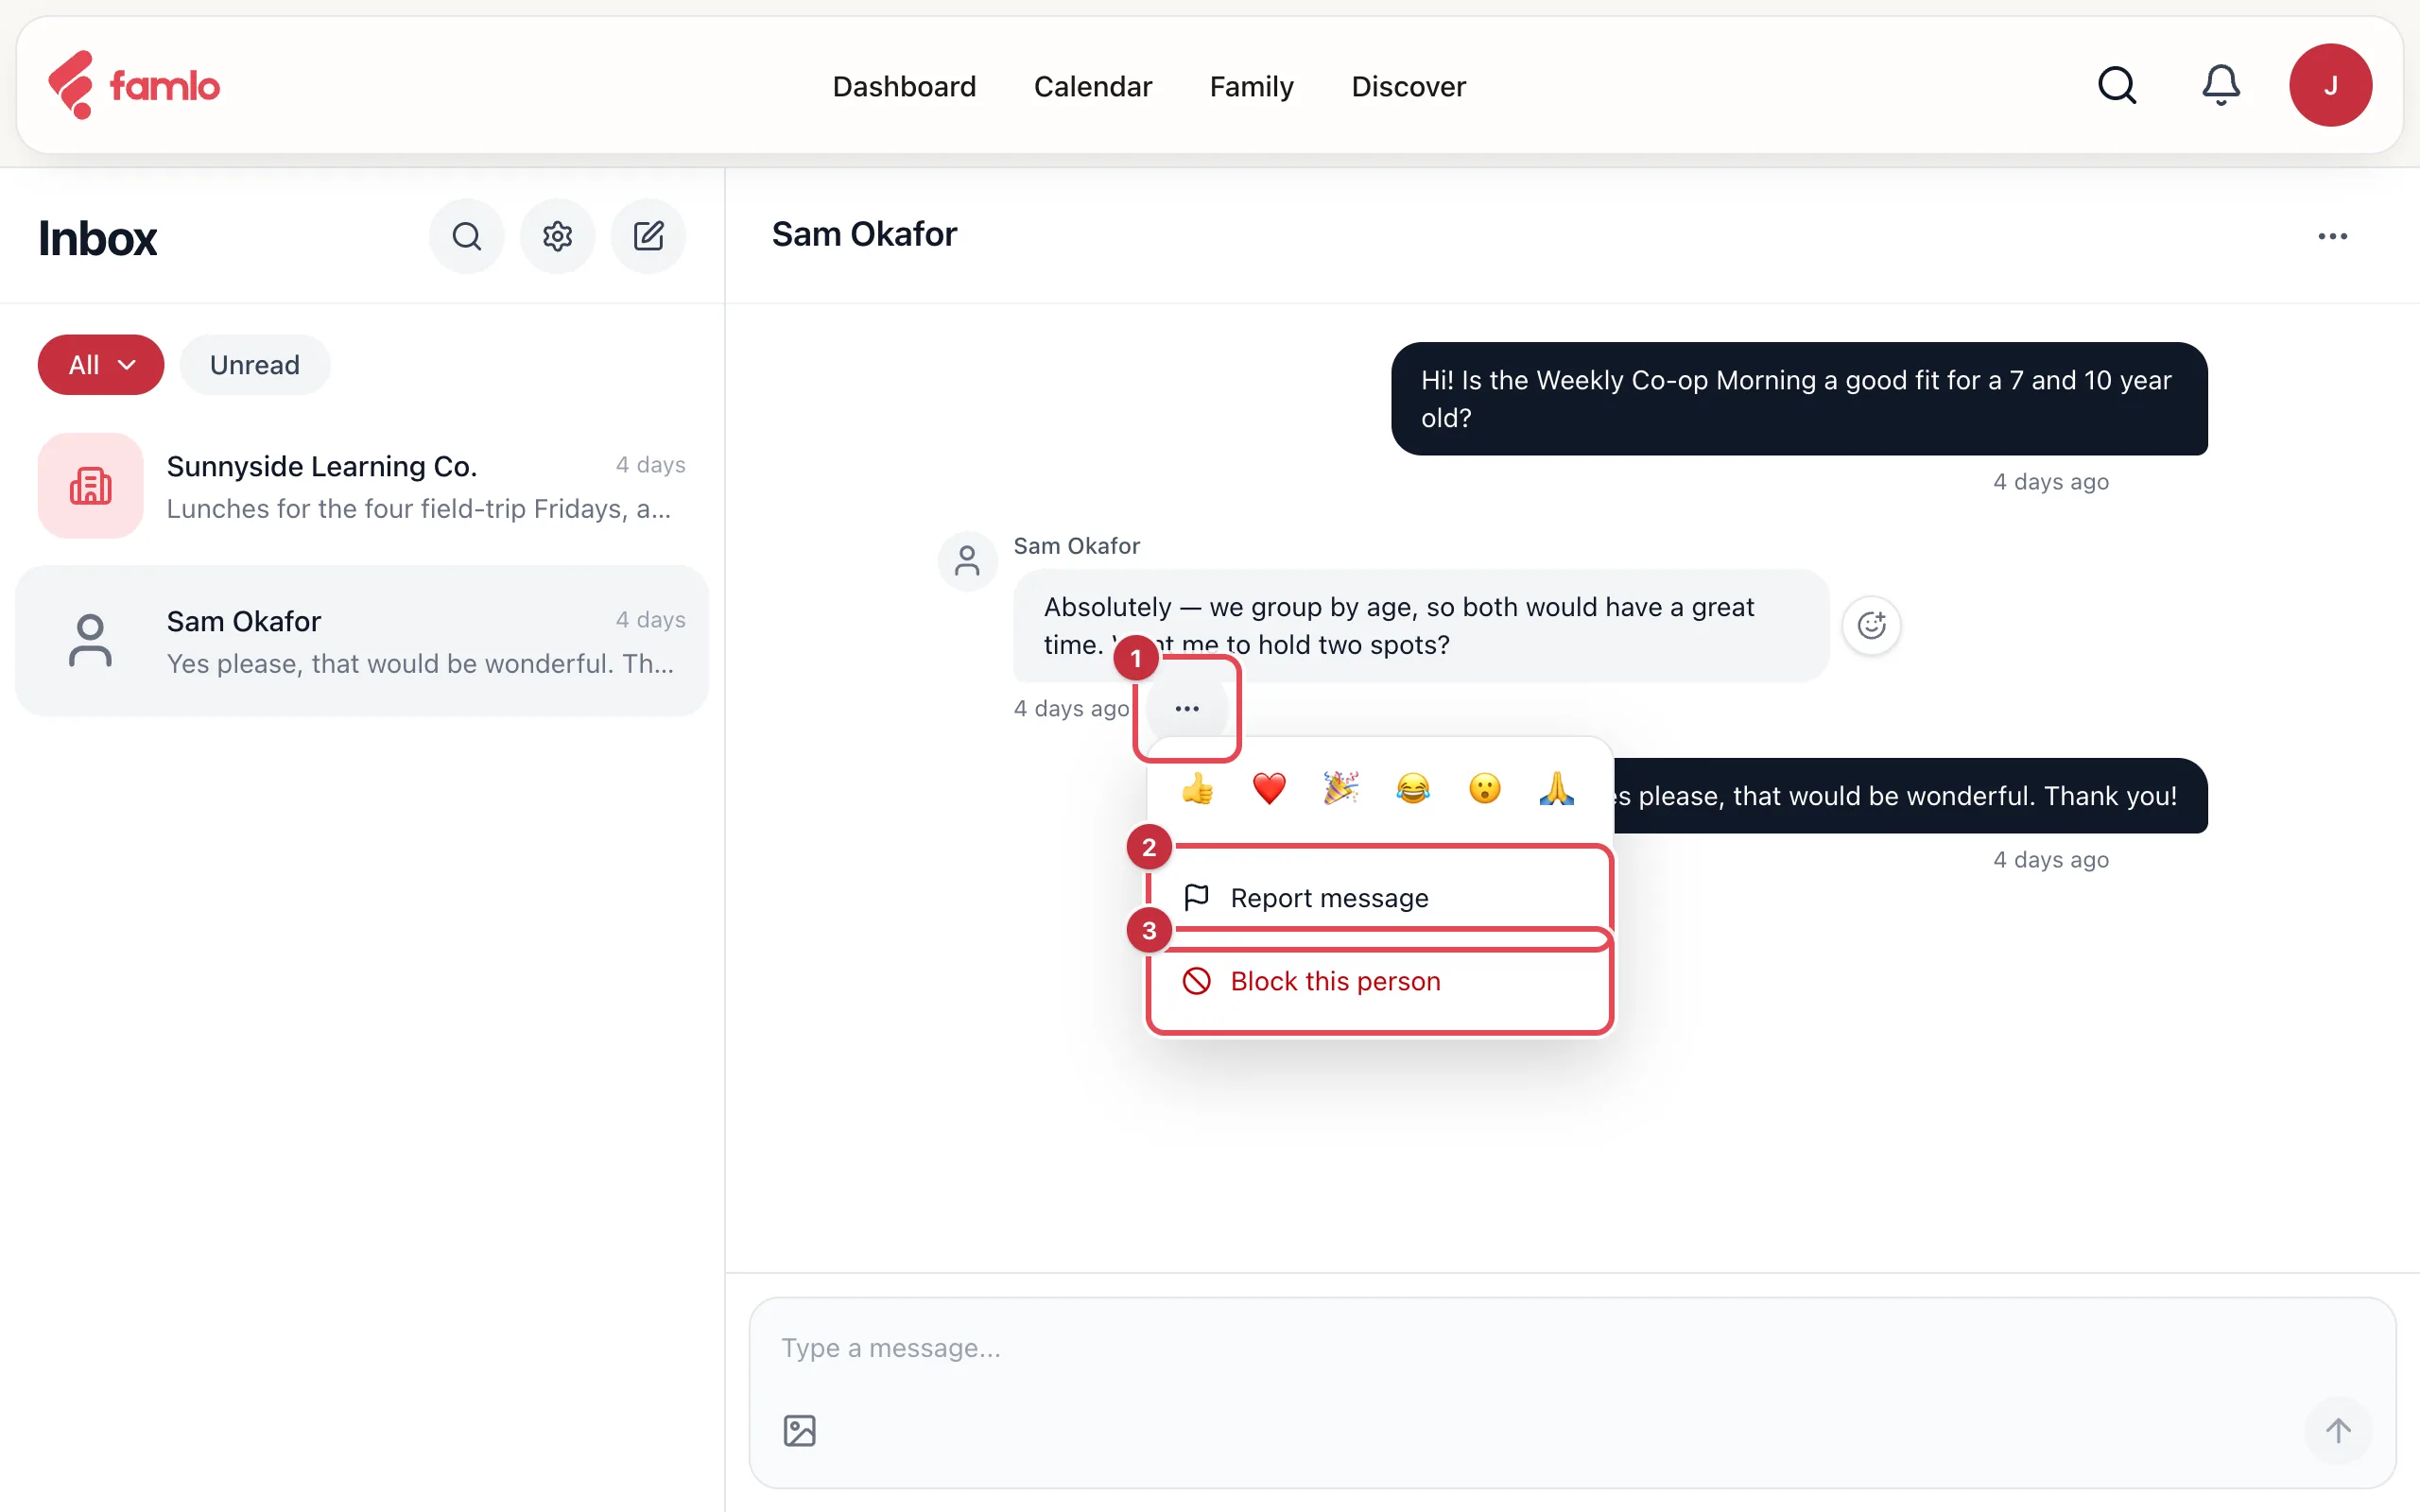Click the message more options dots button
The image size is (2420, 1512).
coord(1187,708)
